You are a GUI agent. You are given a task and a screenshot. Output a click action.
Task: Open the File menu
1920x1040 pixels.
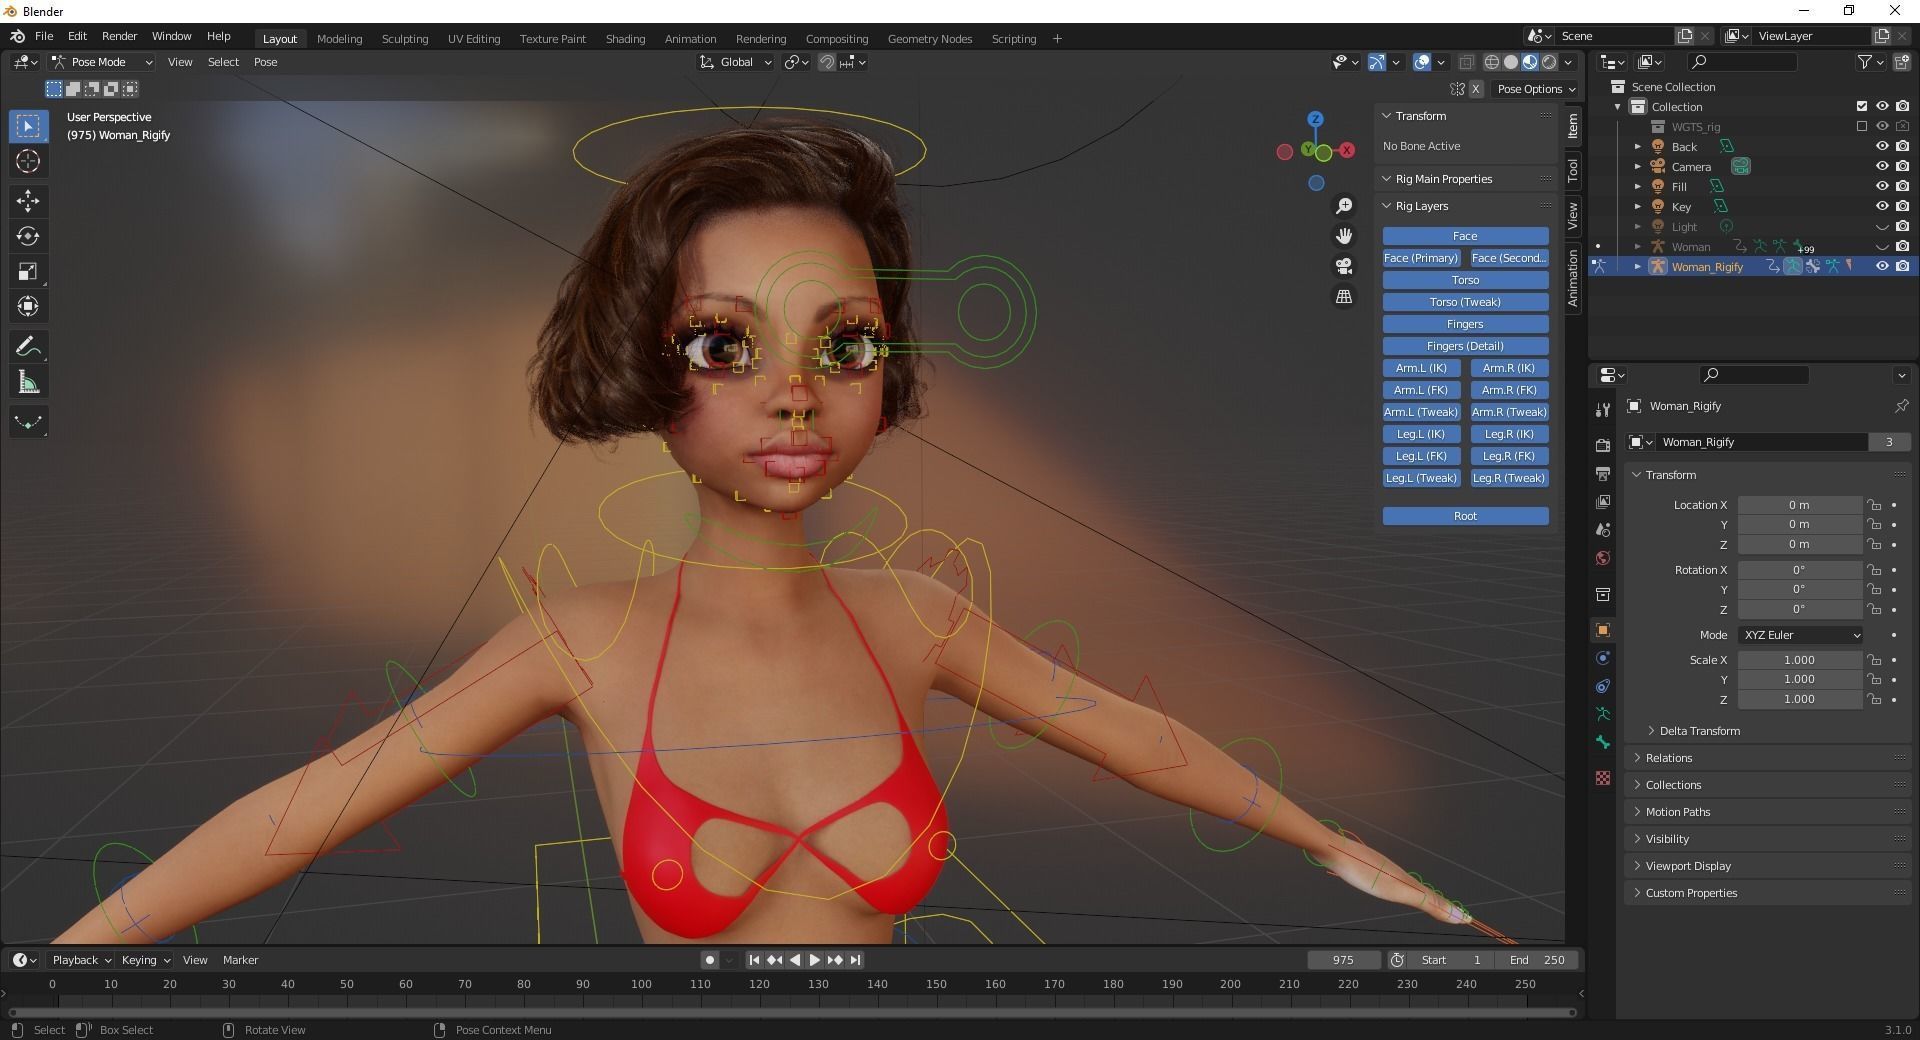click(x=44, y=36)
